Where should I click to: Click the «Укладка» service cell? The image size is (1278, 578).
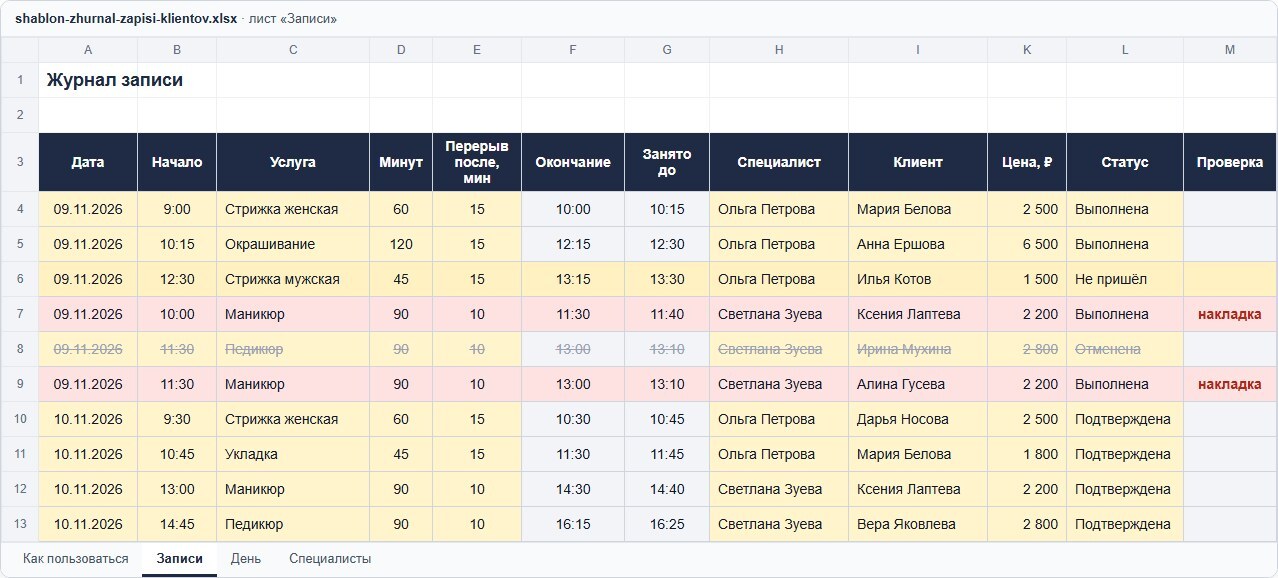click(x=293, y=454)
